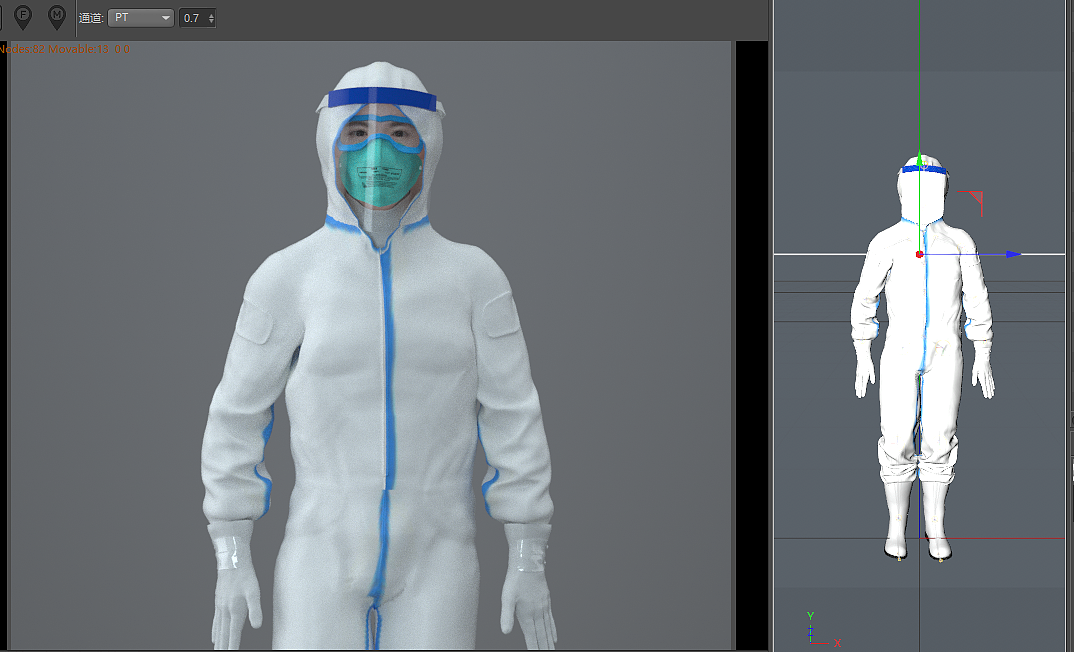Click the rendered protective suit image
1074x652 pixels.
coord(371,346)
